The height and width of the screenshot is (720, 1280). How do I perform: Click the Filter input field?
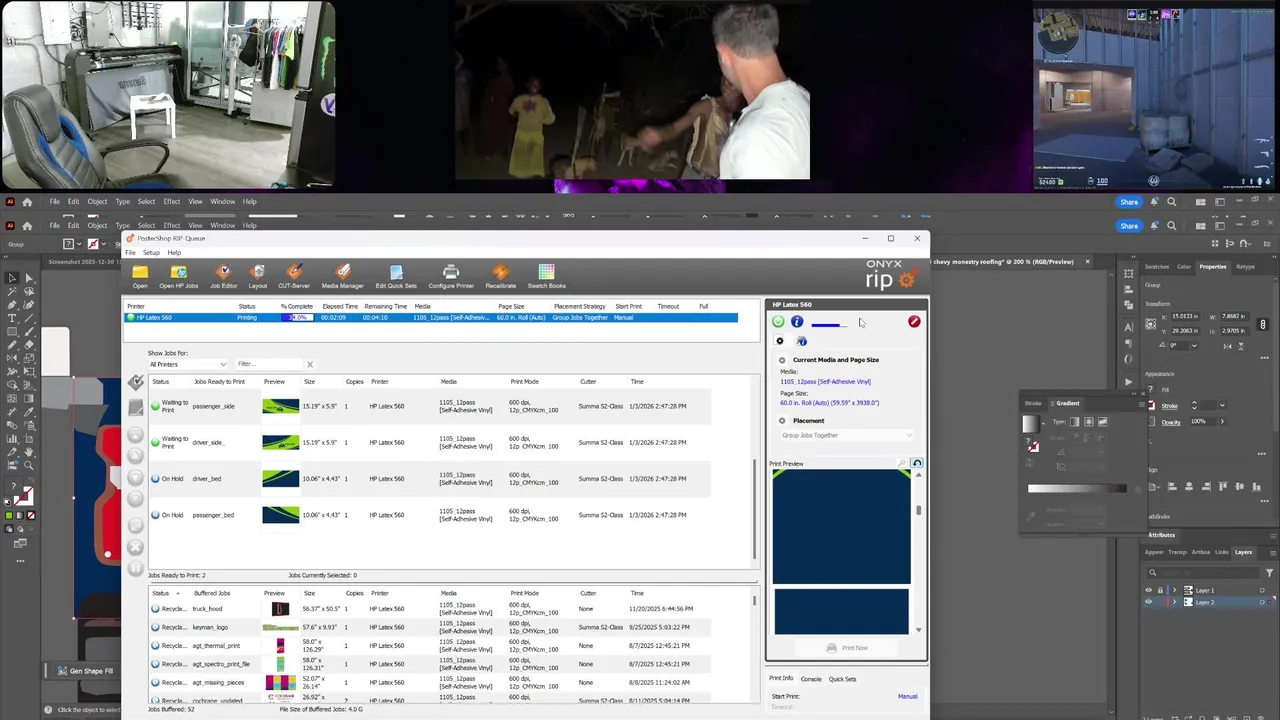[x=269, y=364]
